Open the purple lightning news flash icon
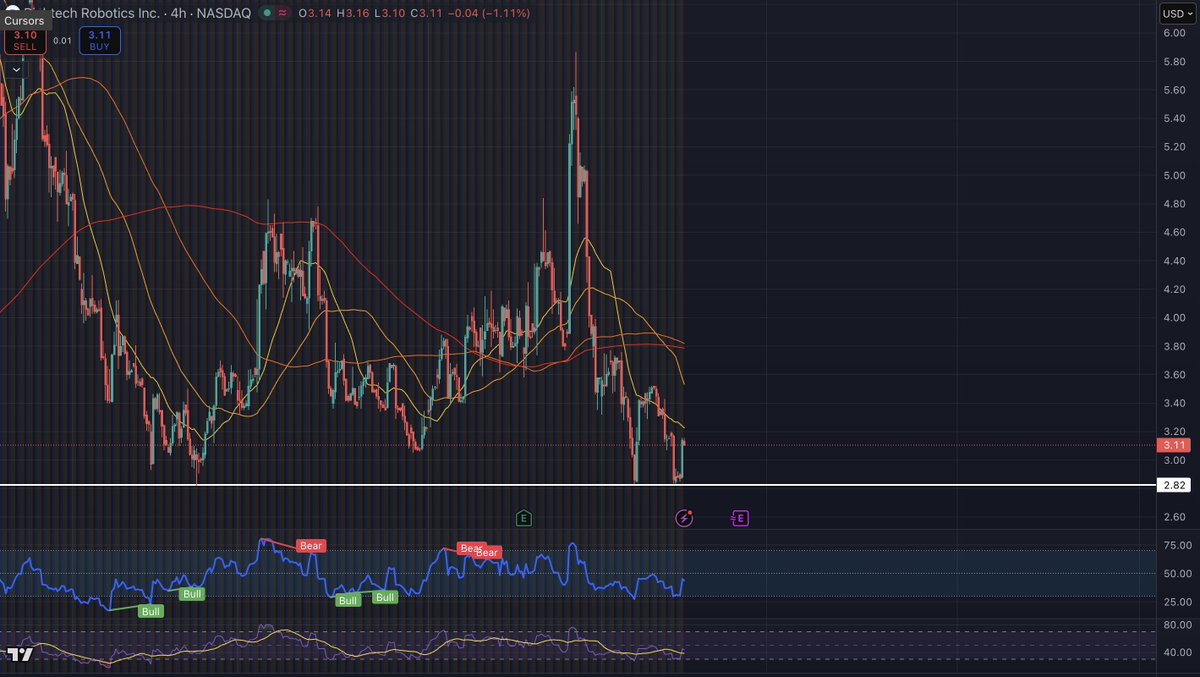Screen dimensions: 1200x677 684,518
